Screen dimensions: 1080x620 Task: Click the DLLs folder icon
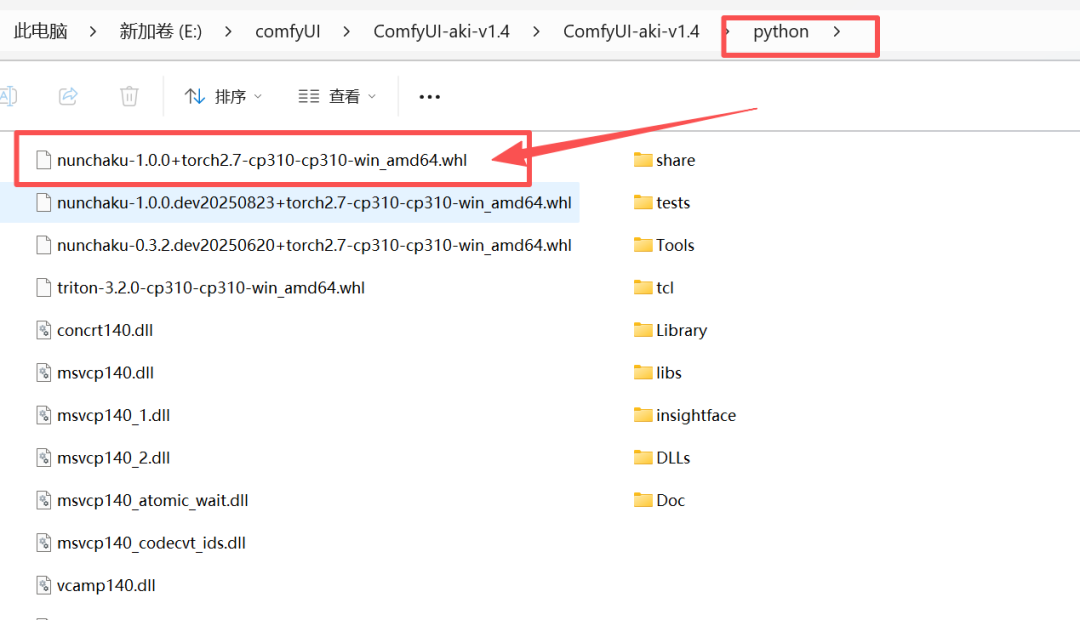click(x=643, y=458)
